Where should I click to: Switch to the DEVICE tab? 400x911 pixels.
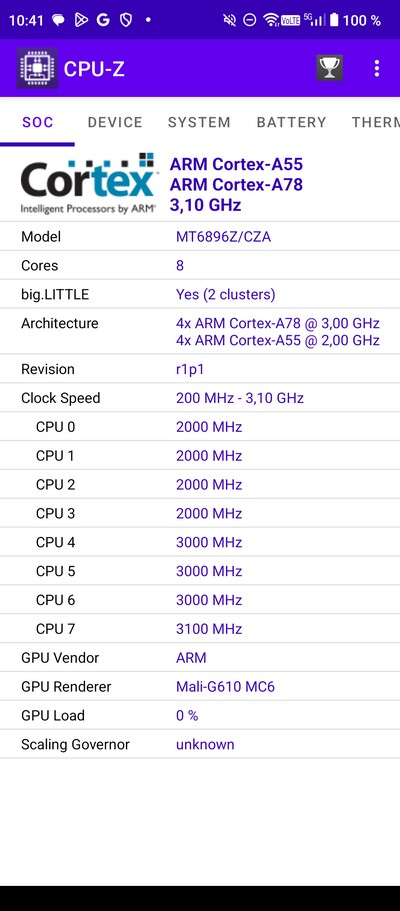[x=115, y=122]
